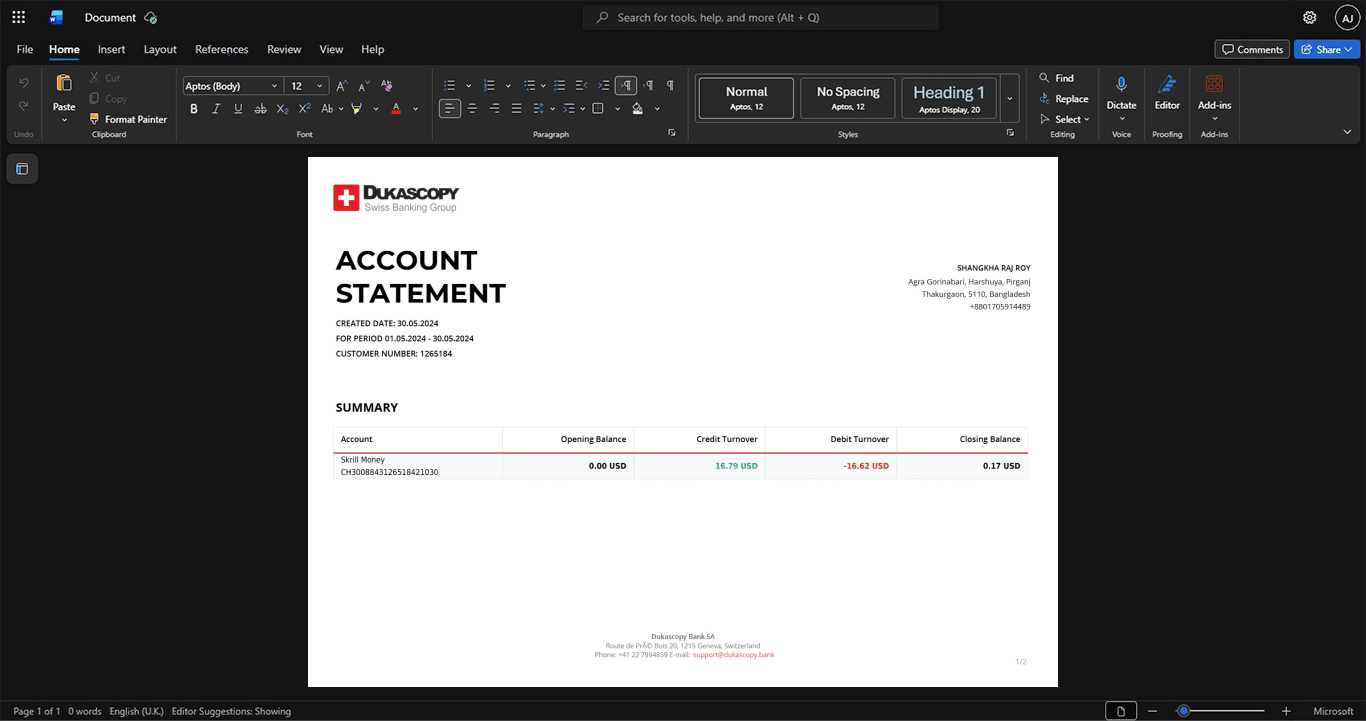
Task: Expand the Share options dropdown
Action: [x=1348, y=49]
